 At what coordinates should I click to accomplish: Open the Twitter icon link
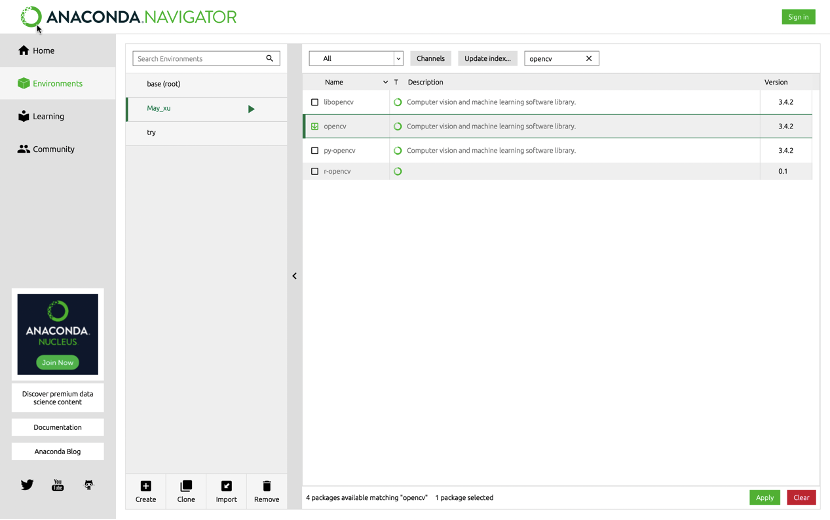coord(27,485)
